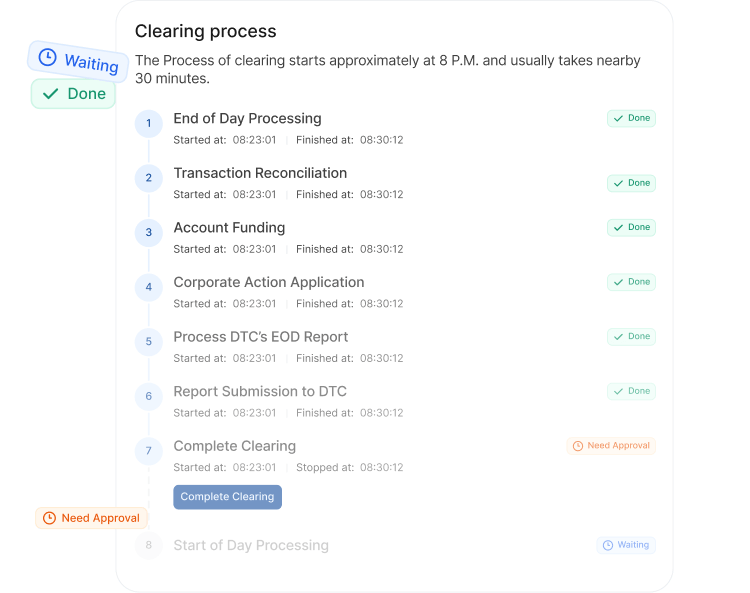The width and height of the screenshot is (750, 593).
Task: Click the Complete Clearing blue button
Action: click(227, 497)
